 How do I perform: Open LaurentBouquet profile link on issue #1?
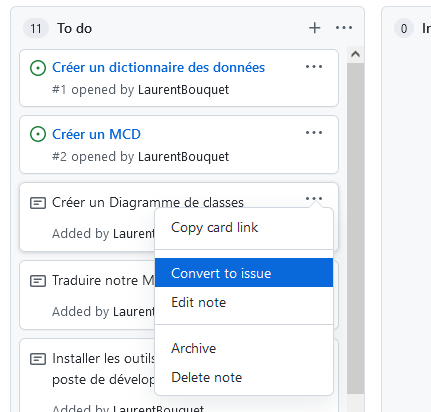[x=183, y=90]
